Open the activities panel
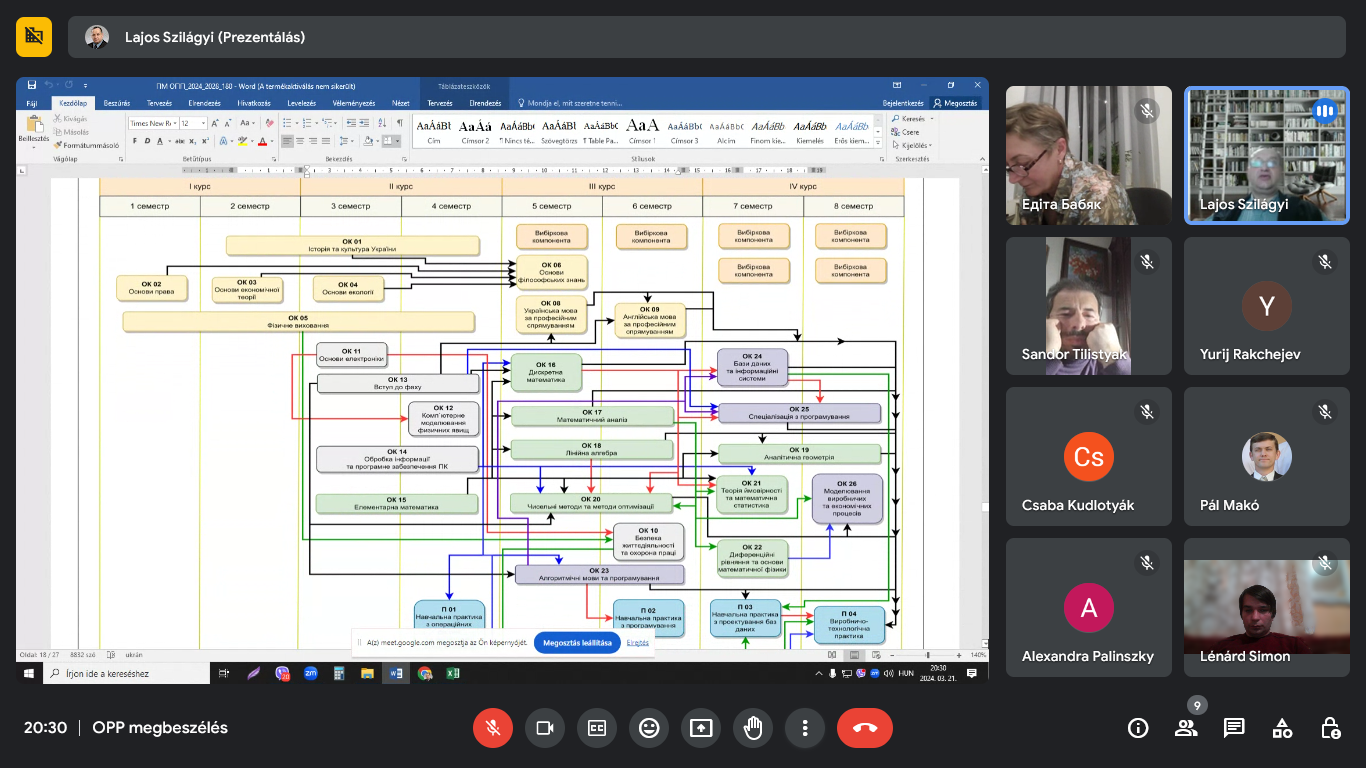 1282,728
